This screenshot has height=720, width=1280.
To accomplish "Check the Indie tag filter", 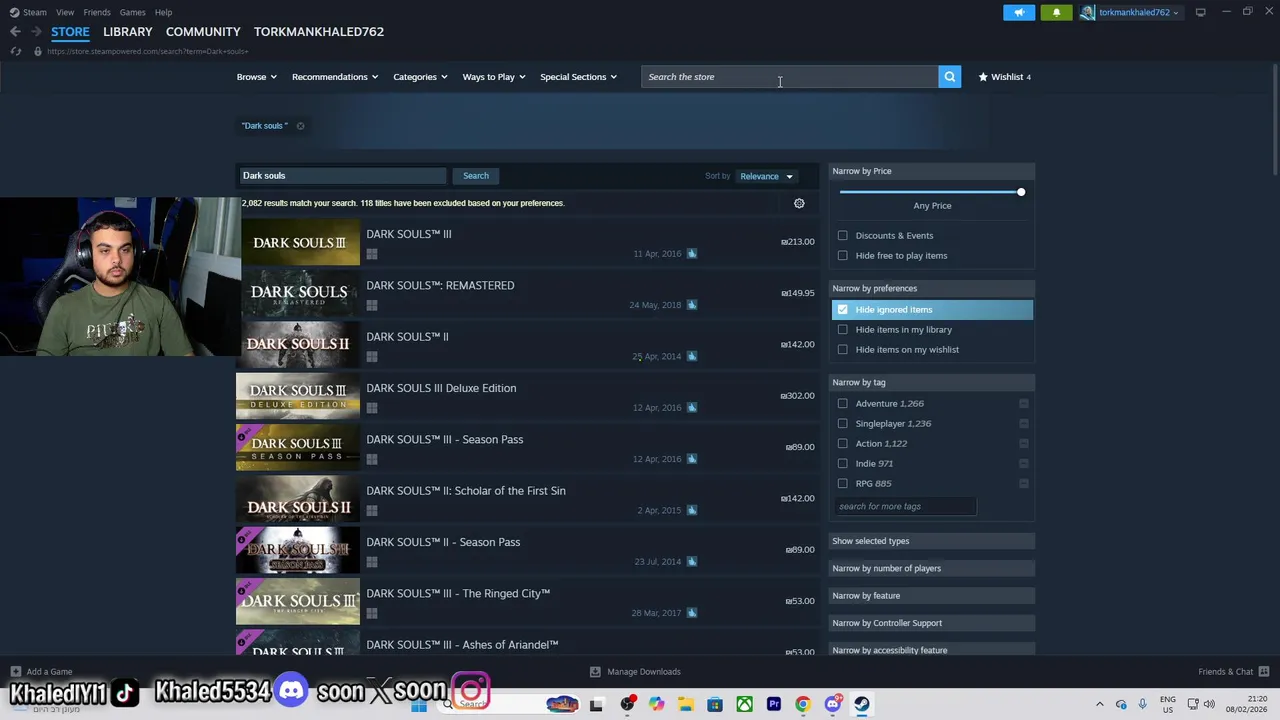I will pos(843,464).
